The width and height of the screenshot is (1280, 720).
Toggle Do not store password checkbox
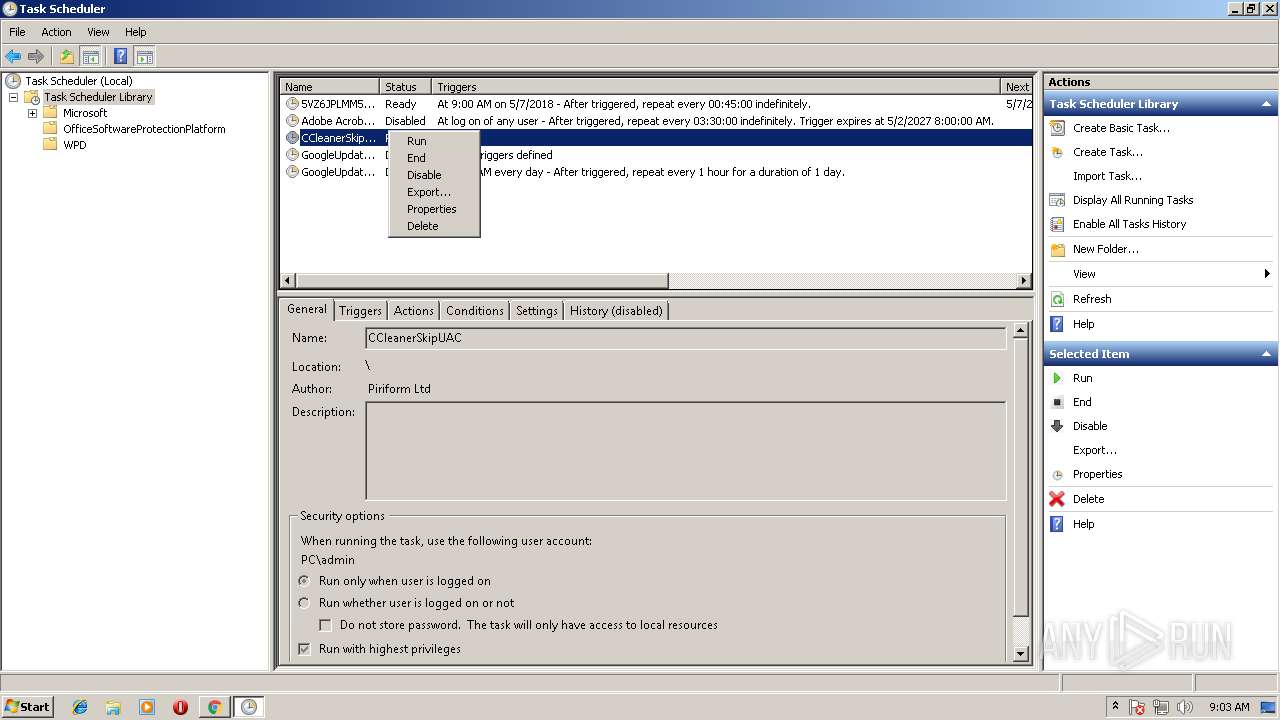[326, 625]
